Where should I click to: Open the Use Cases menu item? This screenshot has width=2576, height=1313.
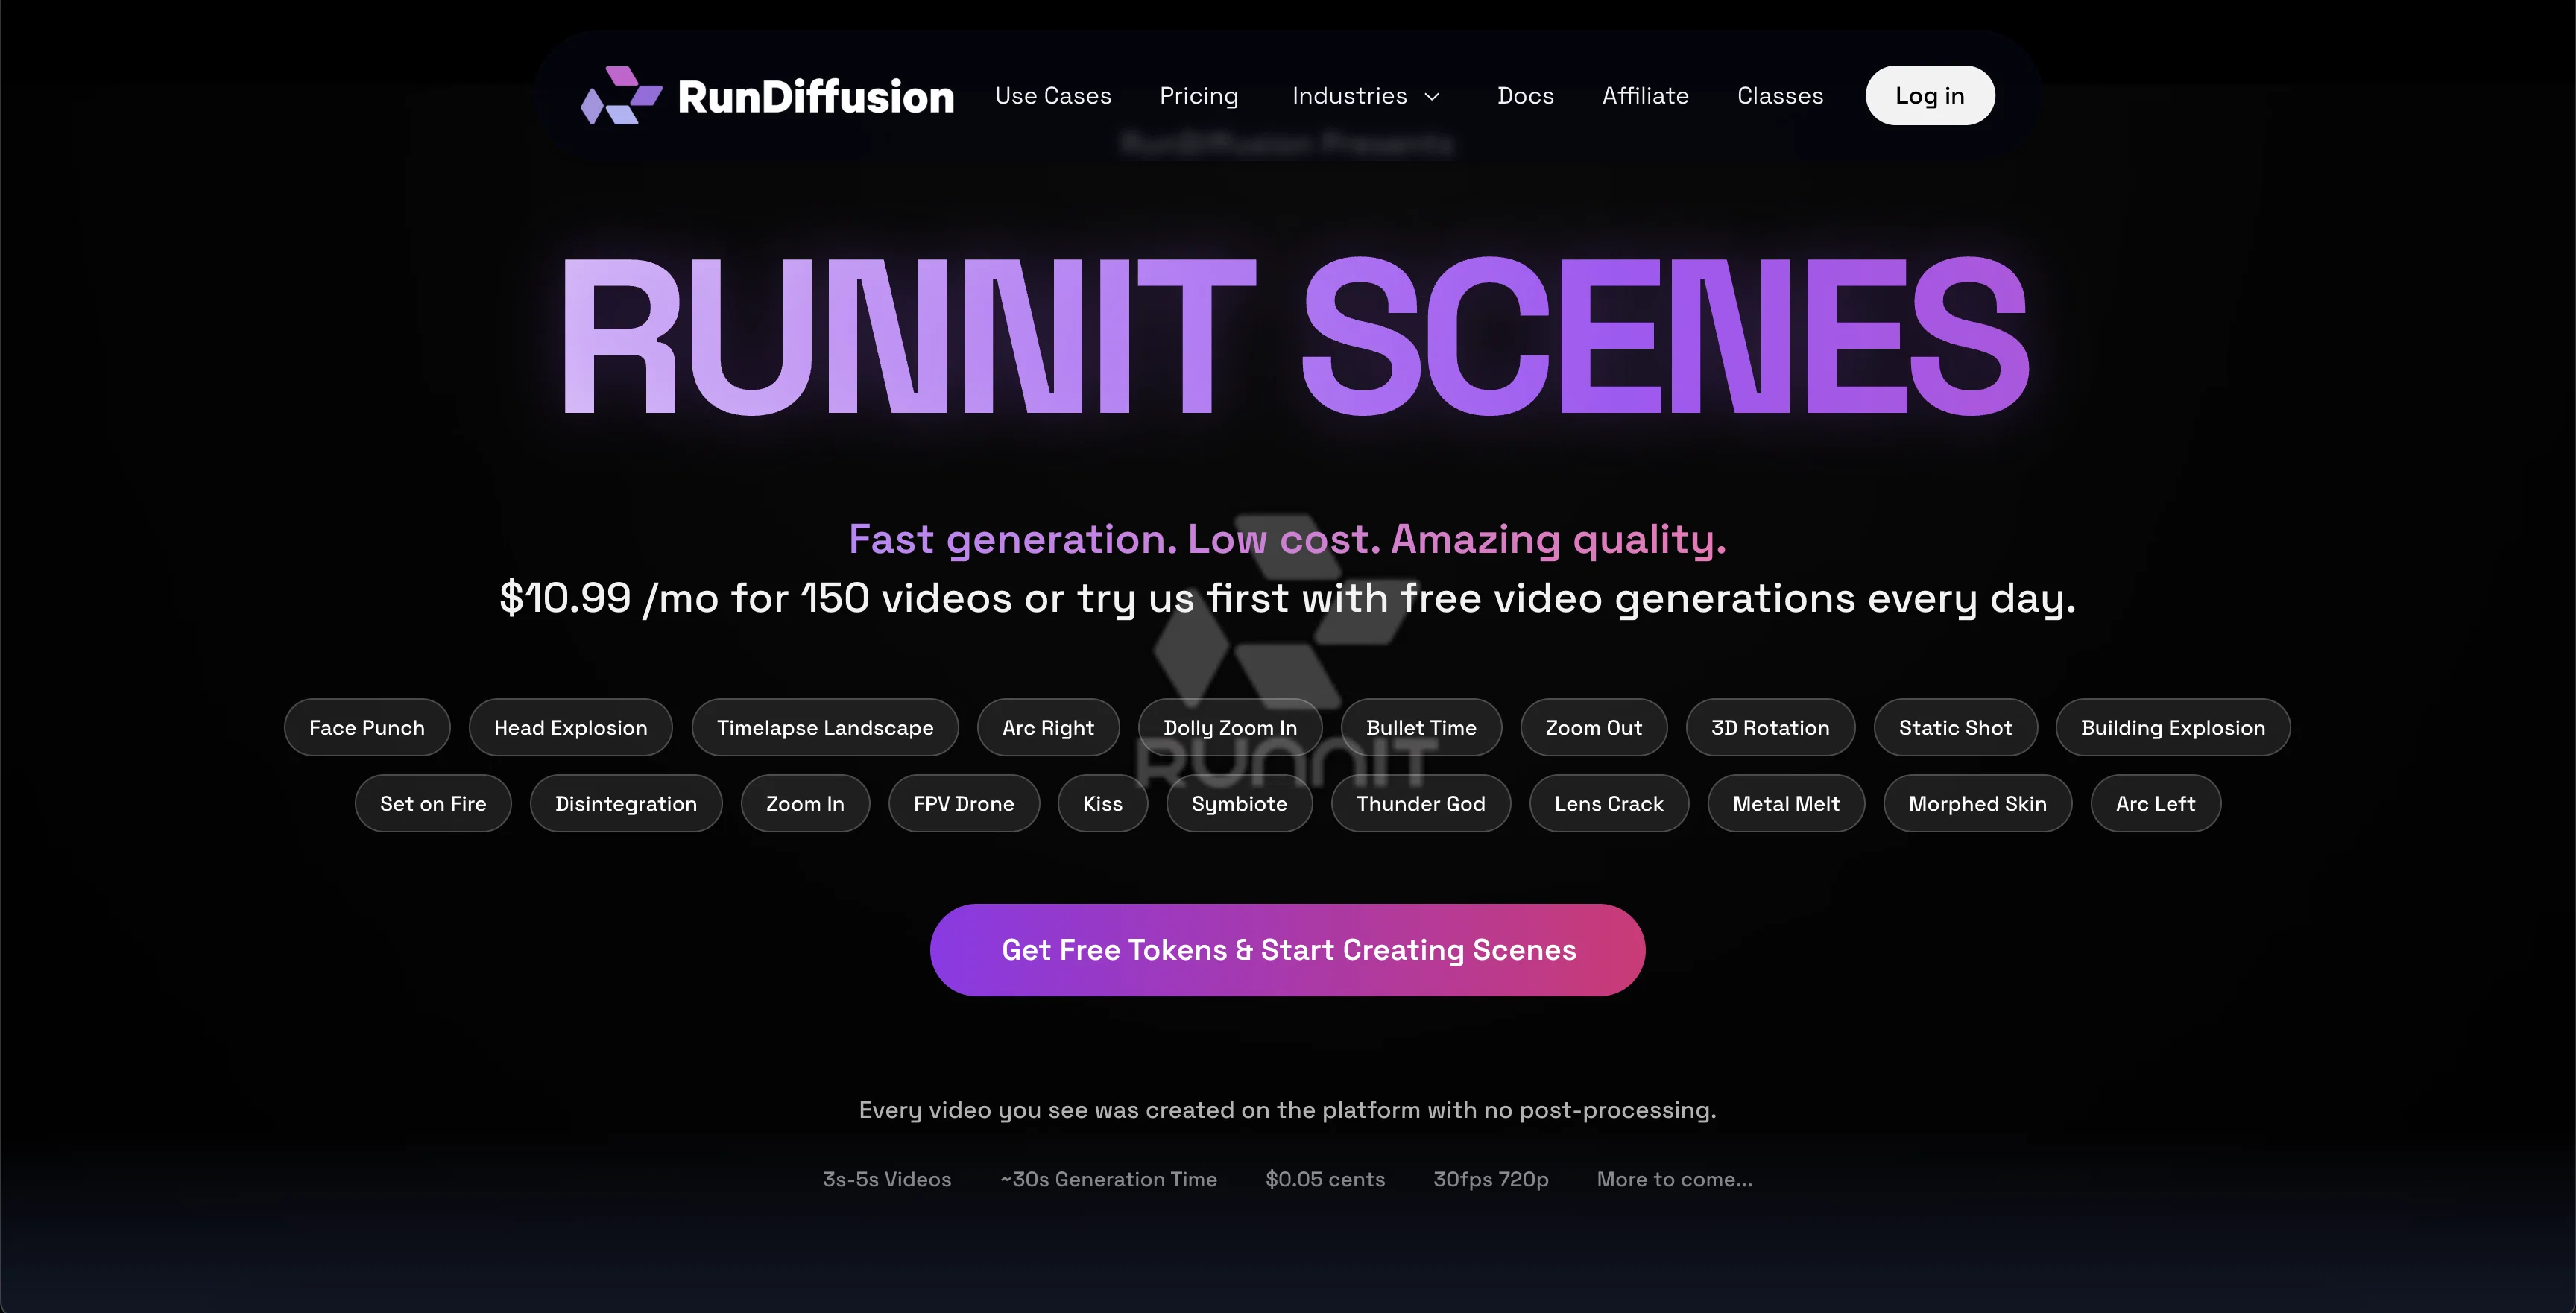[x=1053, y=96]
